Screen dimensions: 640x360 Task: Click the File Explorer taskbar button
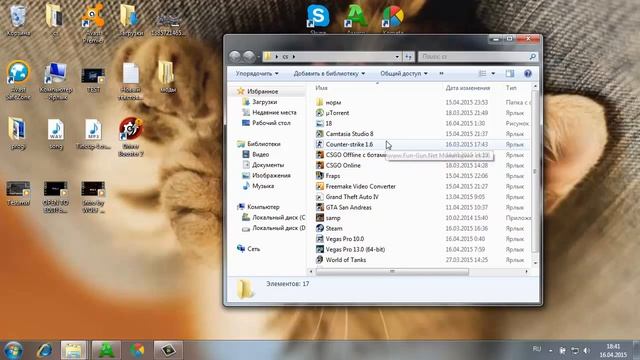point(74,350)
